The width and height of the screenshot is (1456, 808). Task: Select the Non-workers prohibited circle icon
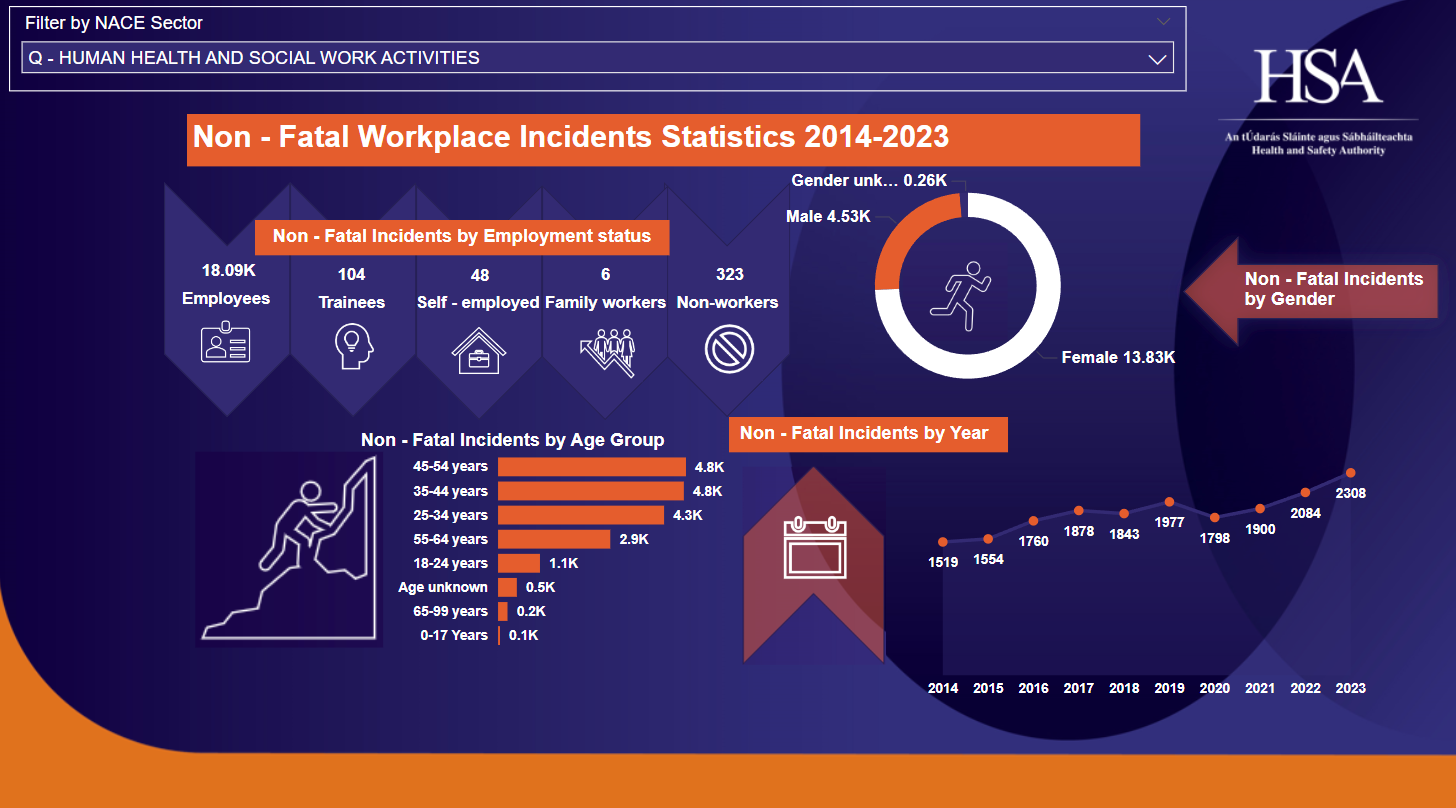point(729,350)
